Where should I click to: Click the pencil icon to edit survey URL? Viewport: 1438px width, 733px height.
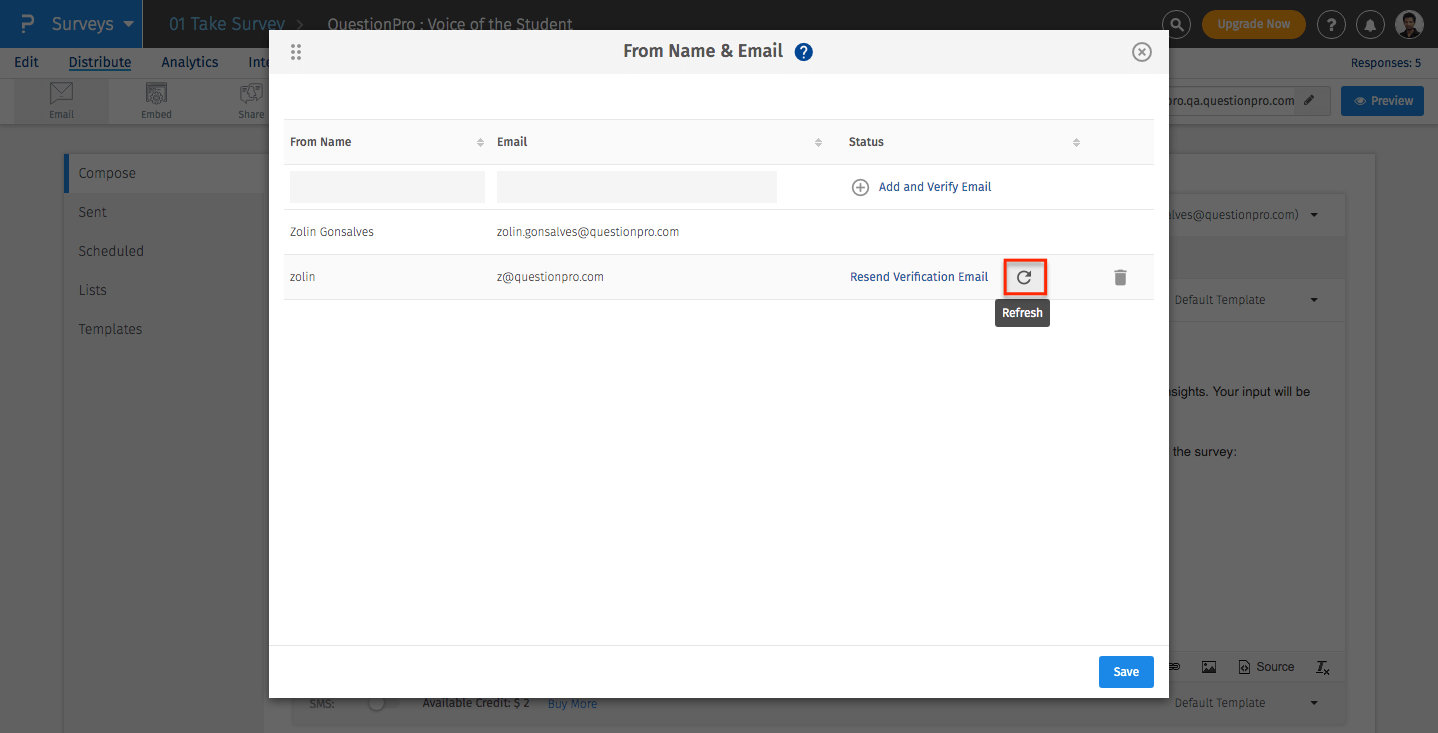1309,100
